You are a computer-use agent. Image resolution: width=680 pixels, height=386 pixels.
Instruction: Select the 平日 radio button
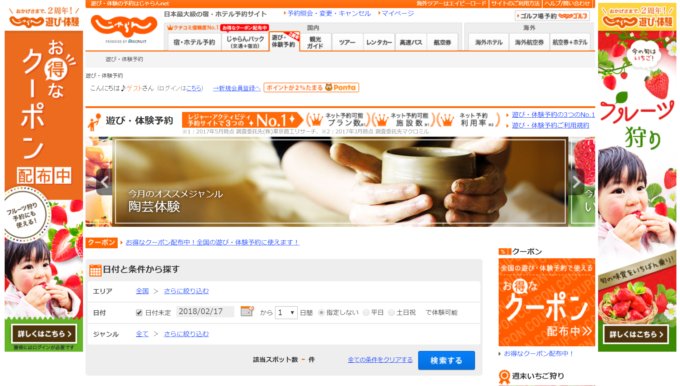pos(366,312)
